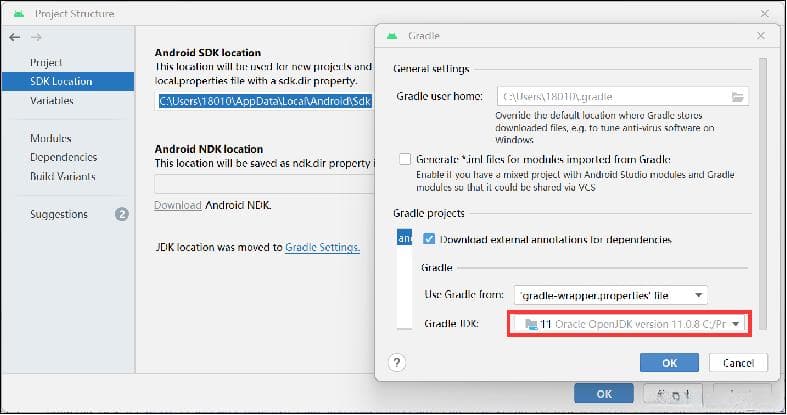Click OK in the Gradle dialog
787x415 pixels.
[669, 363]
